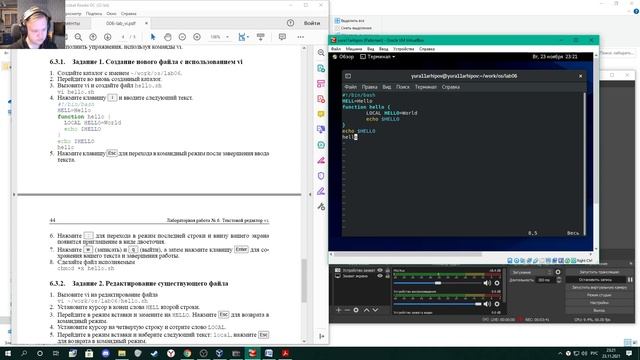This screenshot has width=640, height=360.
Task: Mute the Mic/Aux audio speaker icon
Action: (x=487, y=283)
